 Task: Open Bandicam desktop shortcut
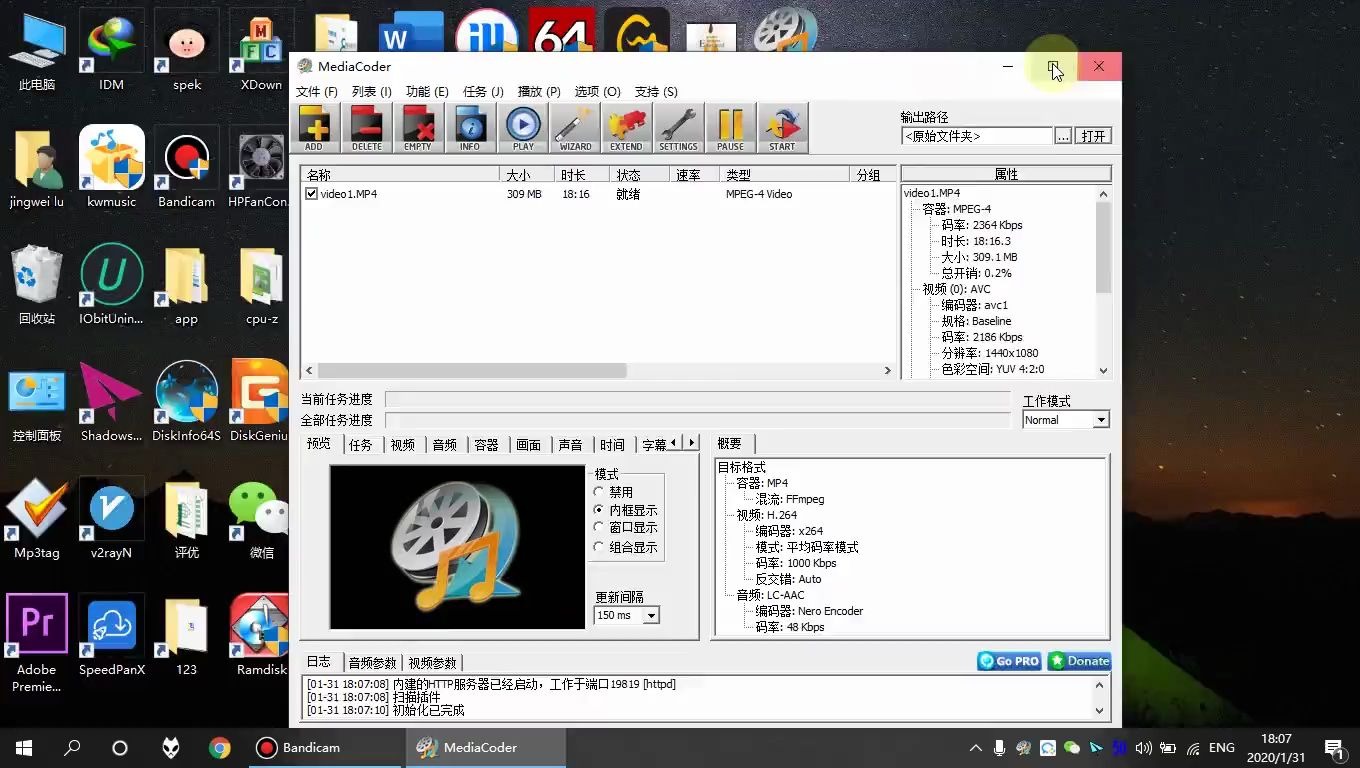[x=187, y=168]
